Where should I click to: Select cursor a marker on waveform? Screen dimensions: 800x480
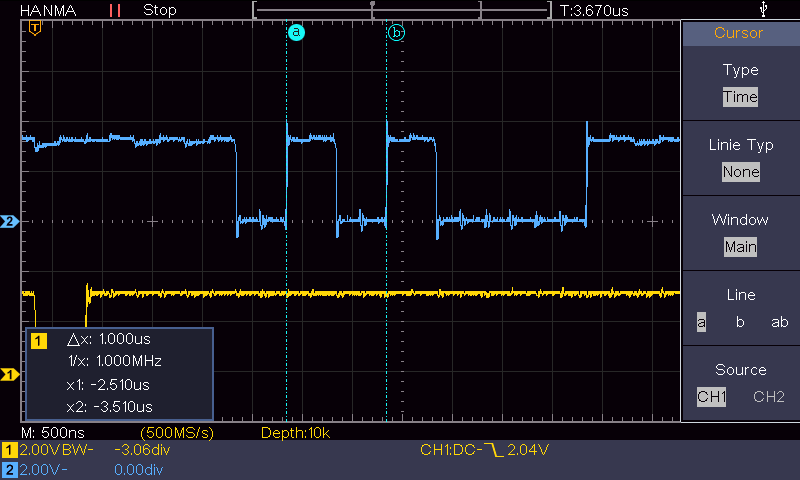296,33
